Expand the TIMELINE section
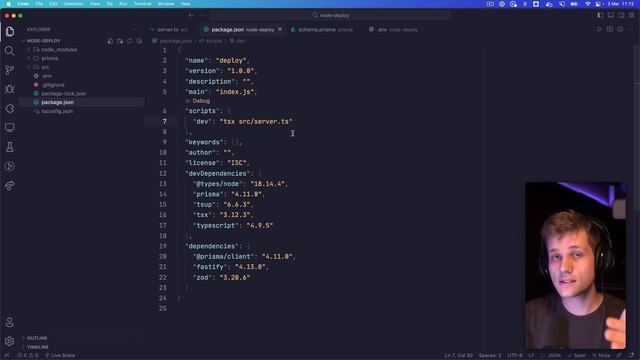Image resolution: width=640 pixels, height=360 pixels. pyautogui.click(x=38, y=347)
